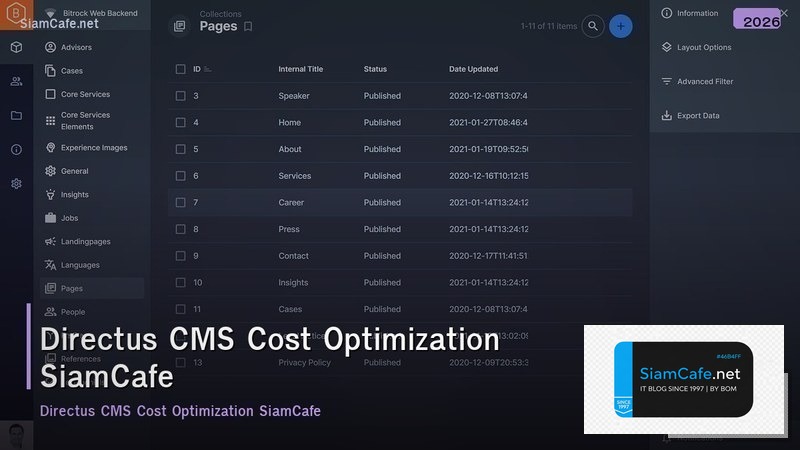Click the bookmark icon next to Pages title
Viewport: 800px width, 450px height.
click(x=248, y=27)
